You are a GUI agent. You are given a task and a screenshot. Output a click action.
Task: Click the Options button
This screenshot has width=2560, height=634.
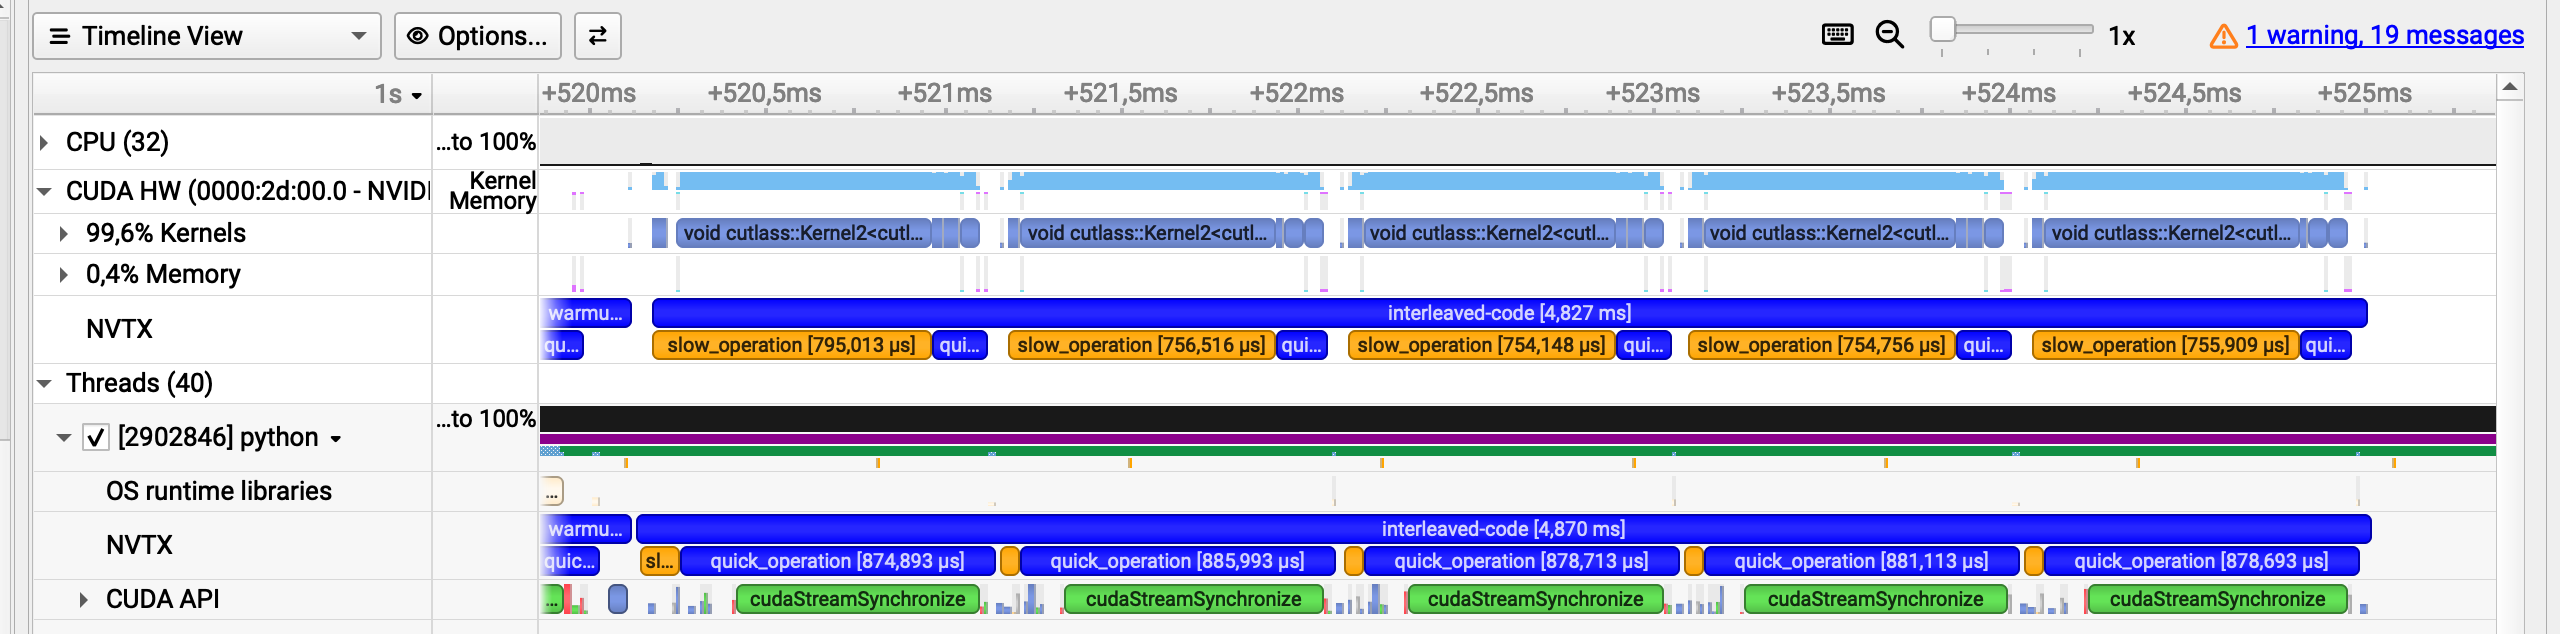tap(478, 36)
